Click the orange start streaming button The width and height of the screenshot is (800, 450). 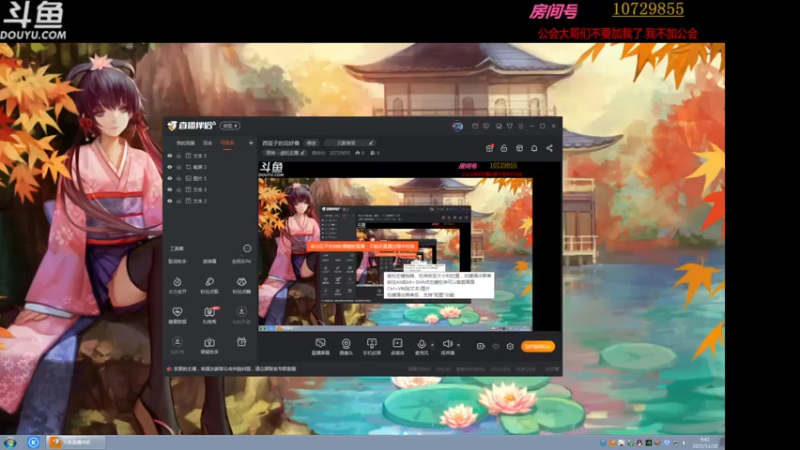point(538,346)
